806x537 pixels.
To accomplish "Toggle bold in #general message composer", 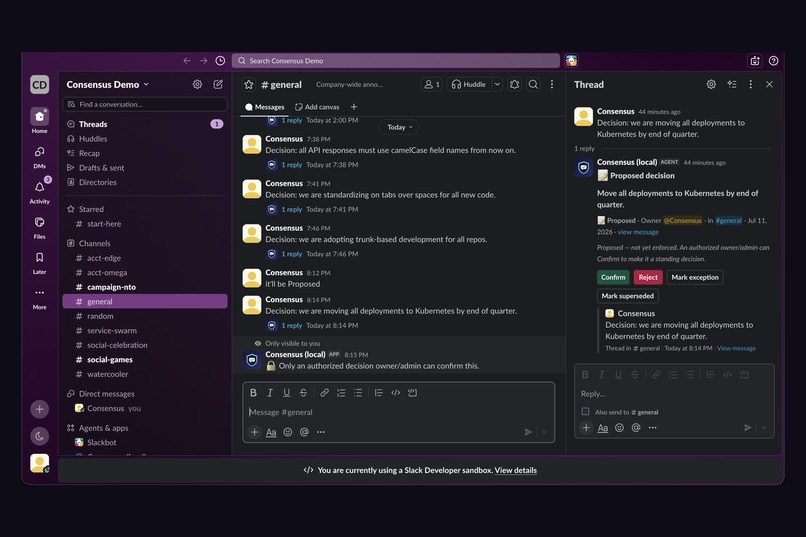I will pos(253,393).
